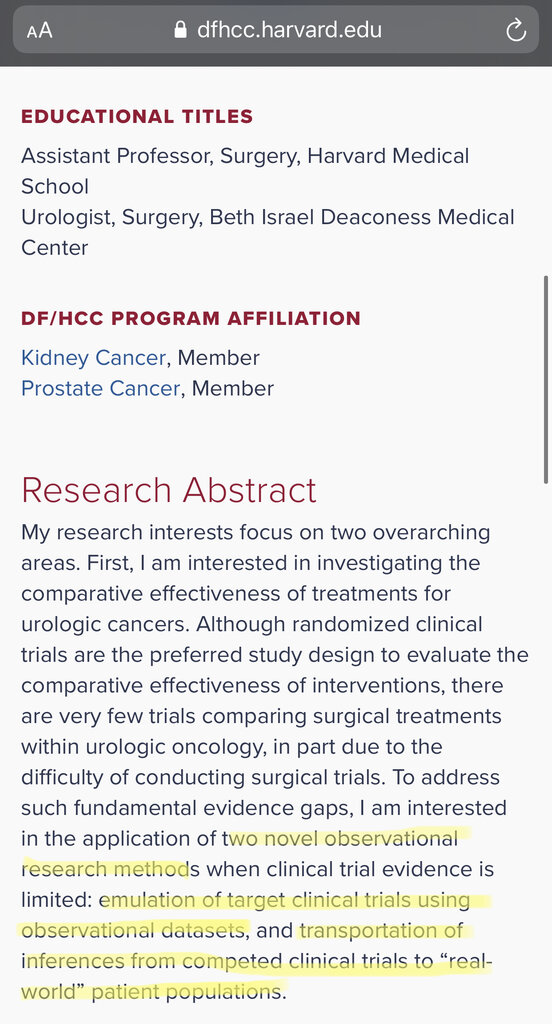Tap the Educational Titles heading
The height and width of the screenshot is (1024, 552).
tap(137, 117)
